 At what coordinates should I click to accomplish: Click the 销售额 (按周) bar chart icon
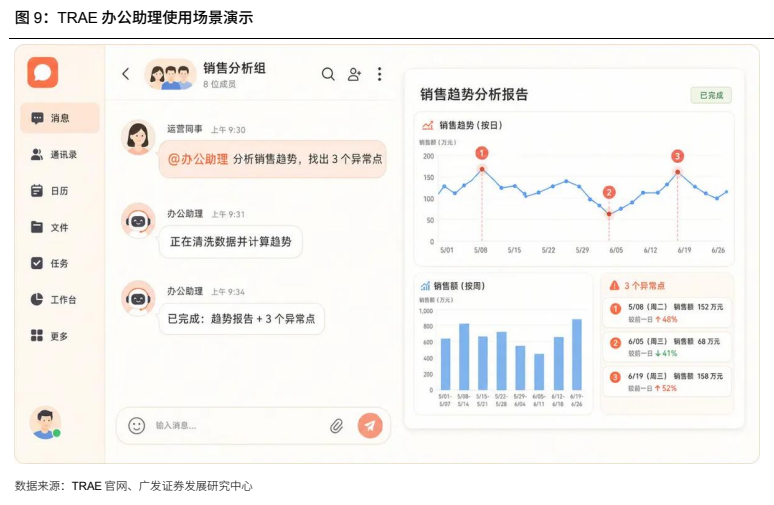[425, 286]
